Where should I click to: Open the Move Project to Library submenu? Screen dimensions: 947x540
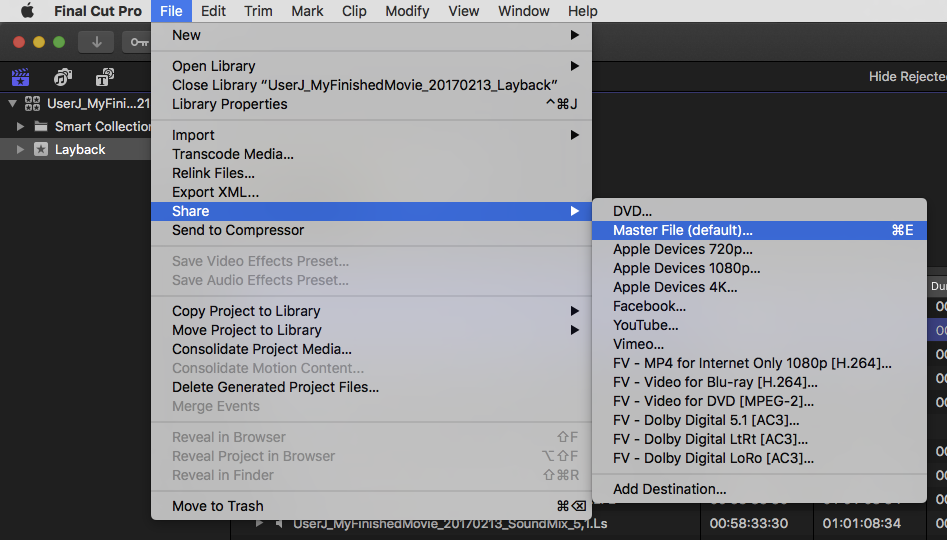pyautogui.click(x=371, y=330)
